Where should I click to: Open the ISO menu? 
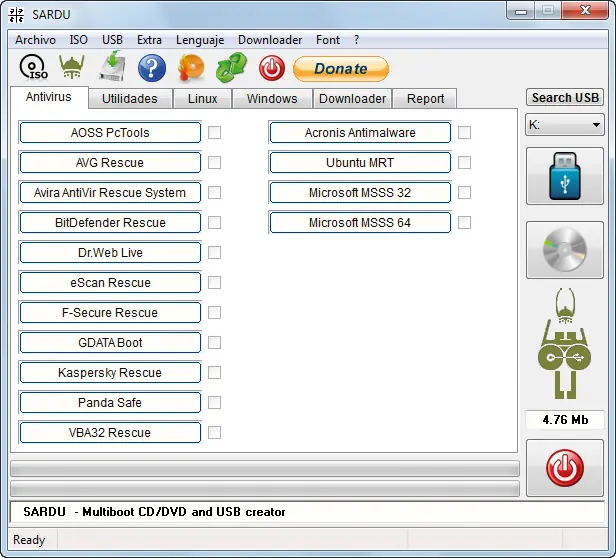79,40
